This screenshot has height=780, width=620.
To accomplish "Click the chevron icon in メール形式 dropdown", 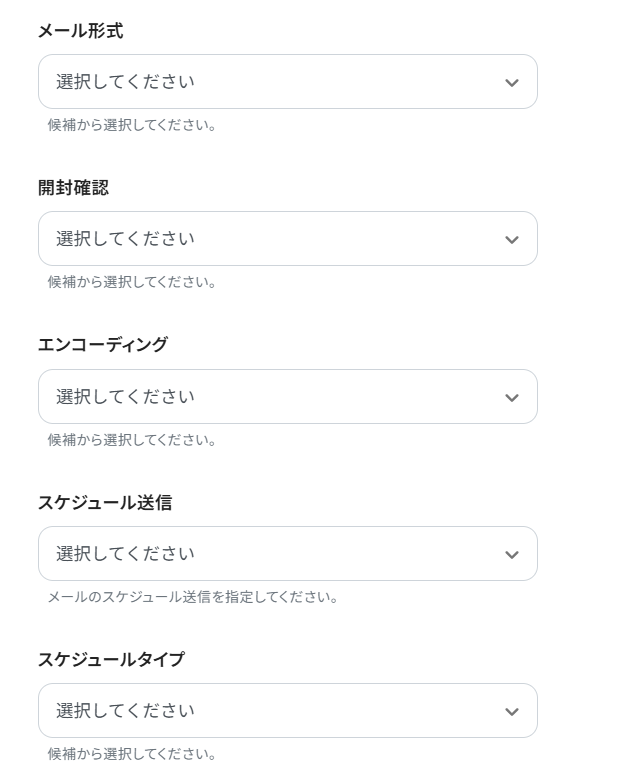I will tap(512, 83).
